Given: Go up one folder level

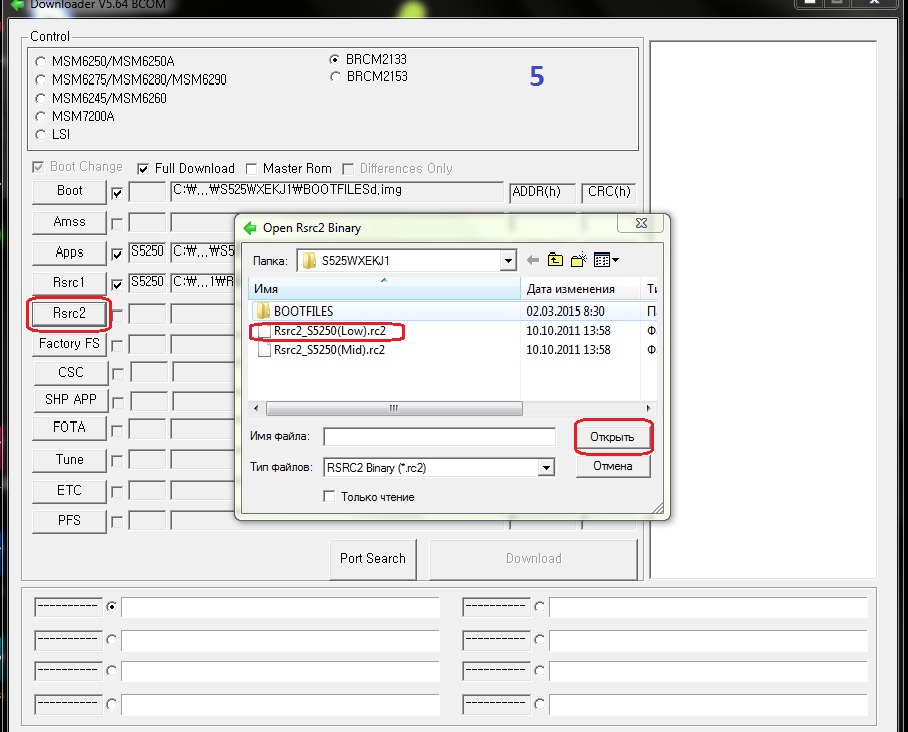Looking at the screenshot, I should tap(555, 261).
